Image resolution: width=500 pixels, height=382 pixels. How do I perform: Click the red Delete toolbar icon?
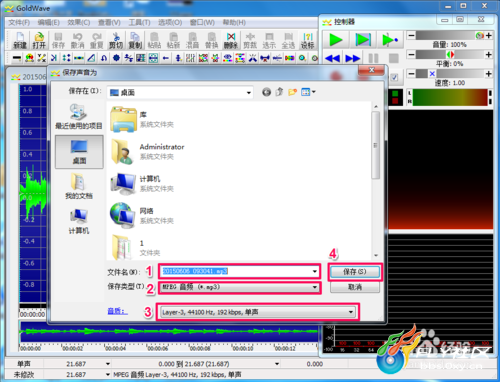click(x=231, y=40)
